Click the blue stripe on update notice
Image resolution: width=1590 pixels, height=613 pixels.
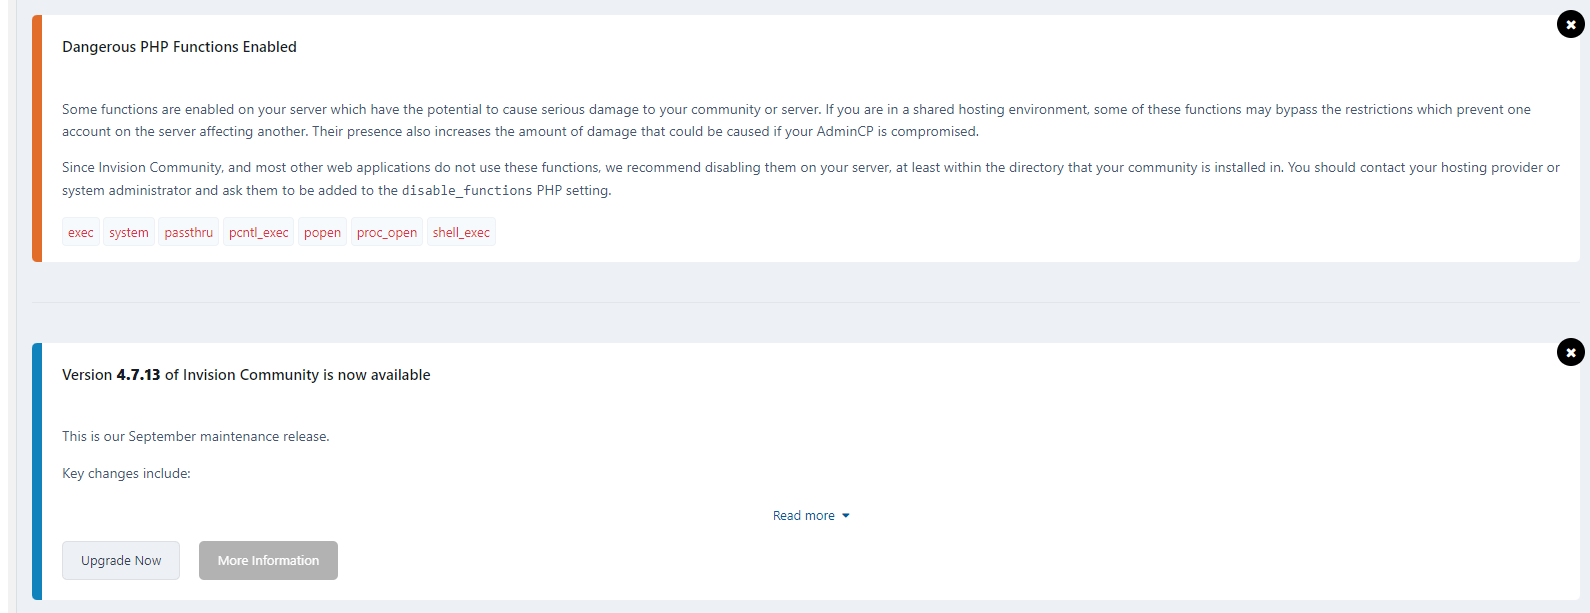[x=37, y=471]
